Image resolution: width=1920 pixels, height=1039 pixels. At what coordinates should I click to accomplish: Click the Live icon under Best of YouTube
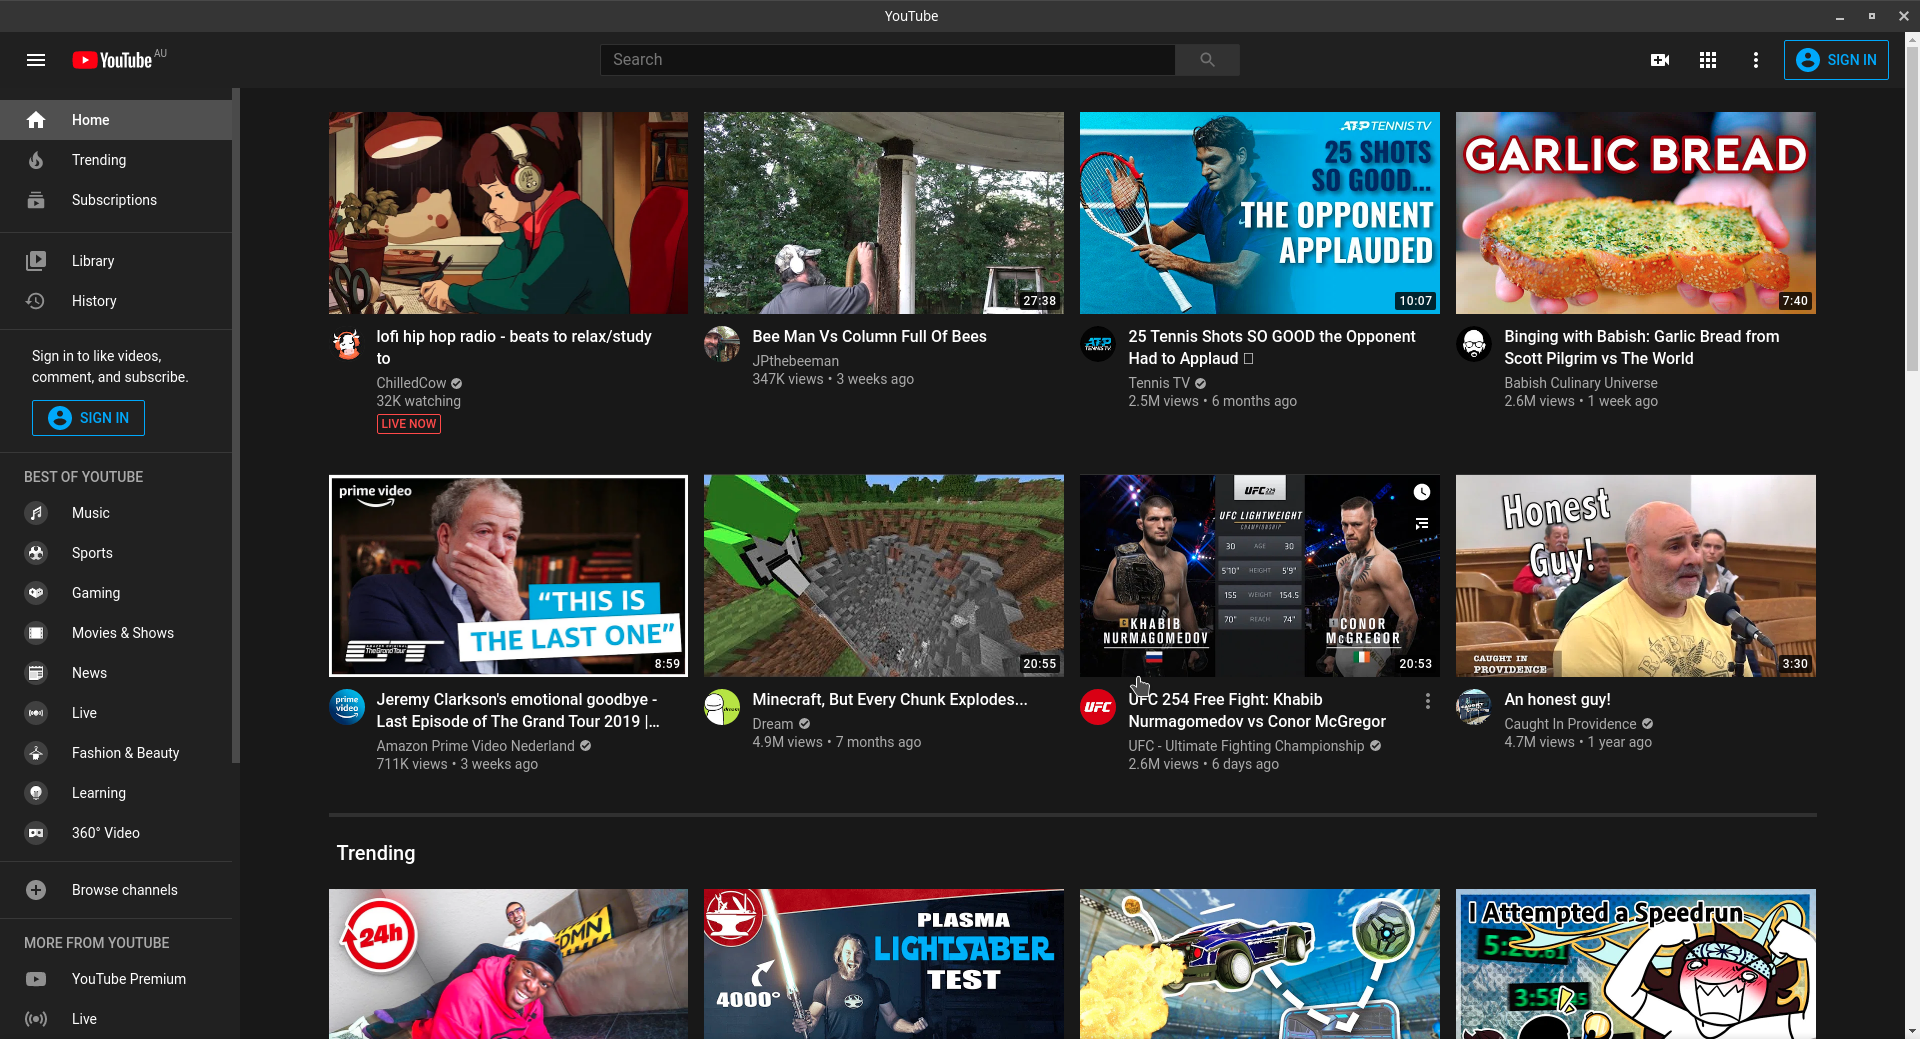tap(36, 713)
